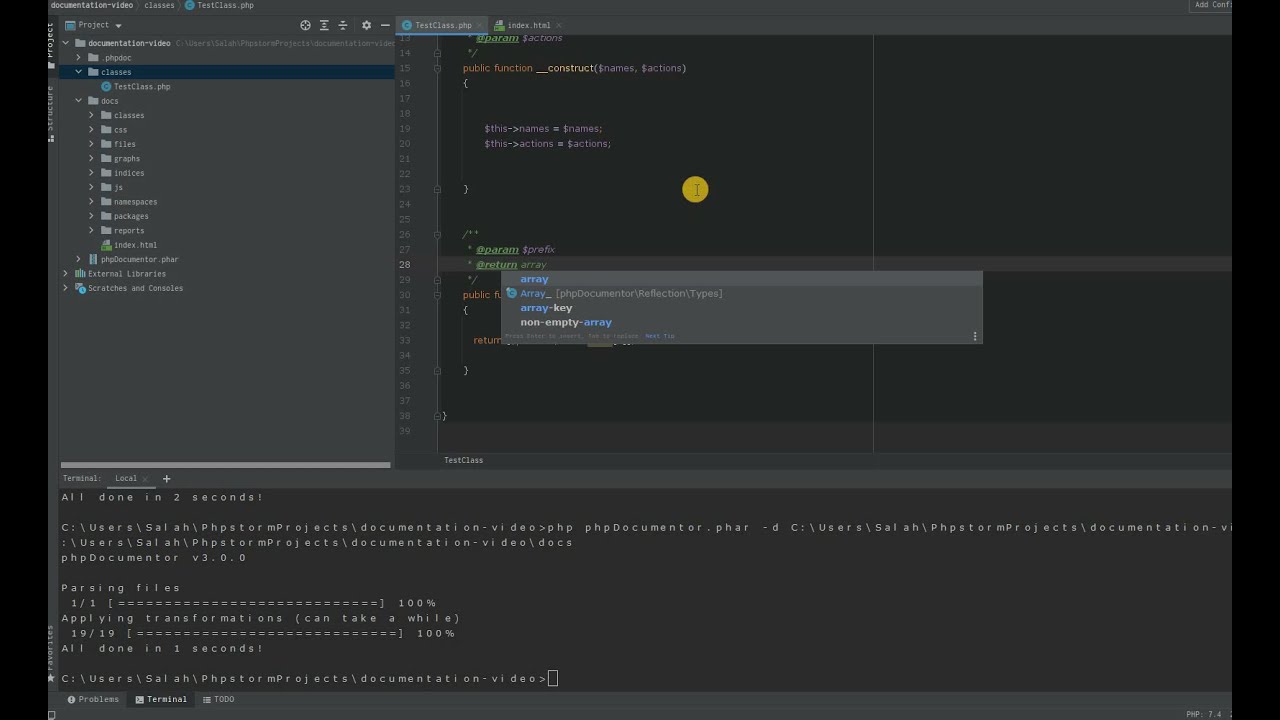Viewport: 1280px width, 720px height.
Task: Close the TestClass.php editor tab
Action: [480, 25]
